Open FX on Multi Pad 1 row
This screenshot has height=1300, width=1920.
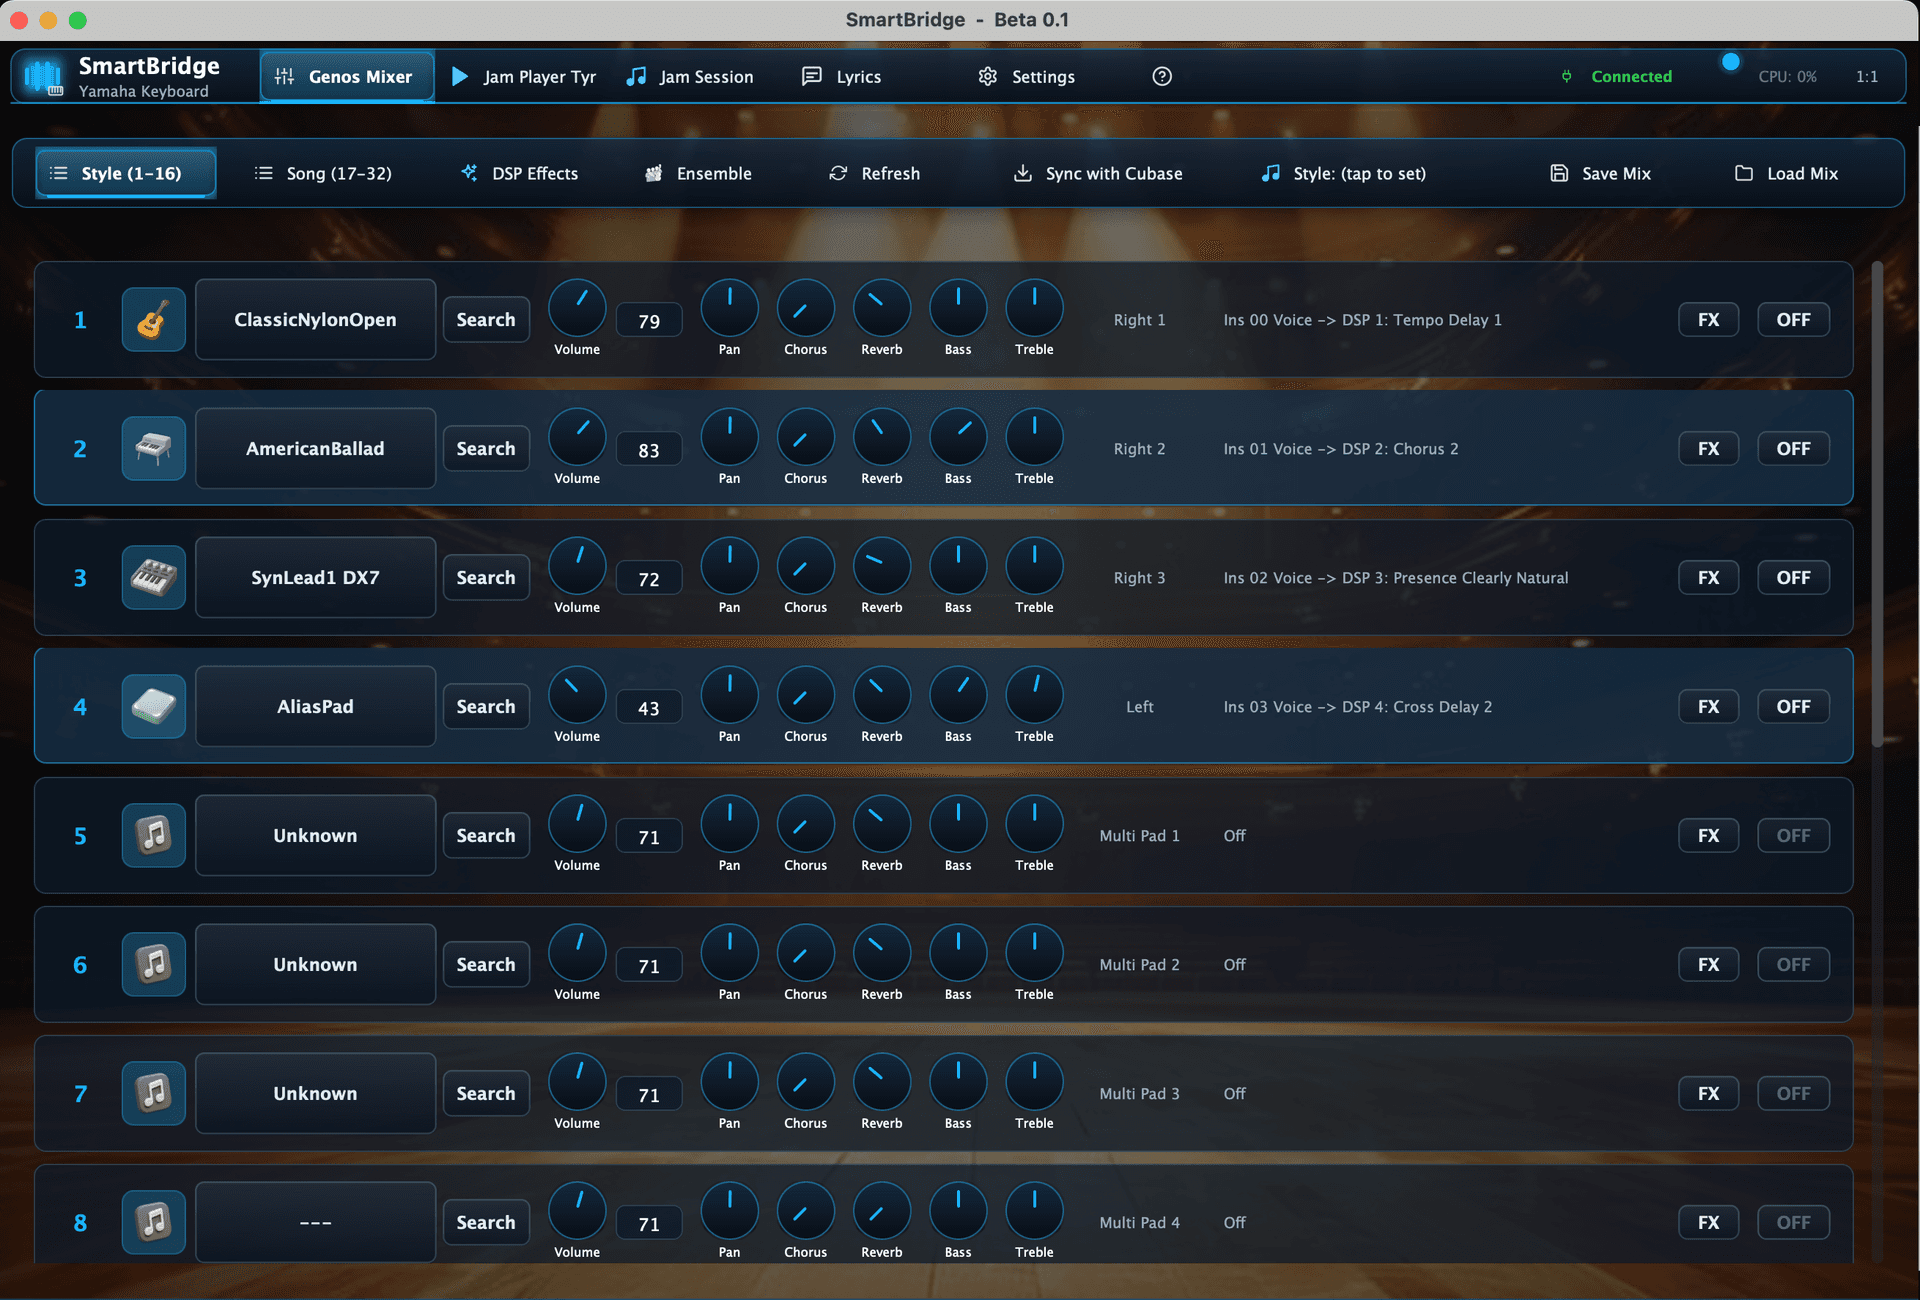click(x=1708, y=836)
